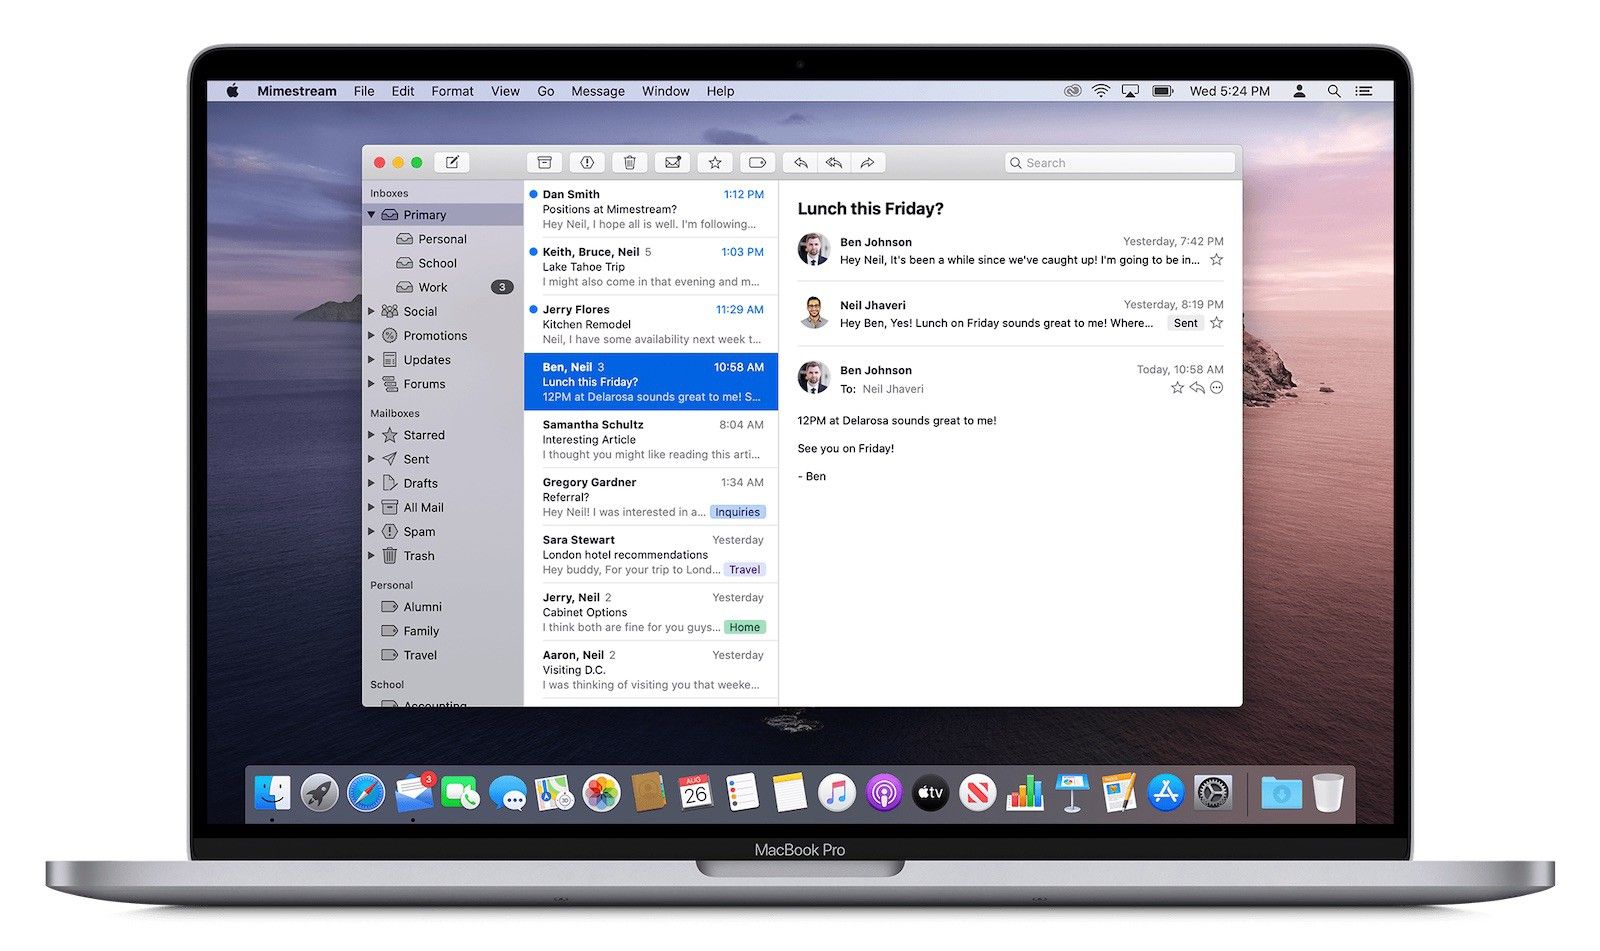The image size is (1600, 951).
Task: Open the Lake Tahoe Trip conversation
Action: [651, 267]
